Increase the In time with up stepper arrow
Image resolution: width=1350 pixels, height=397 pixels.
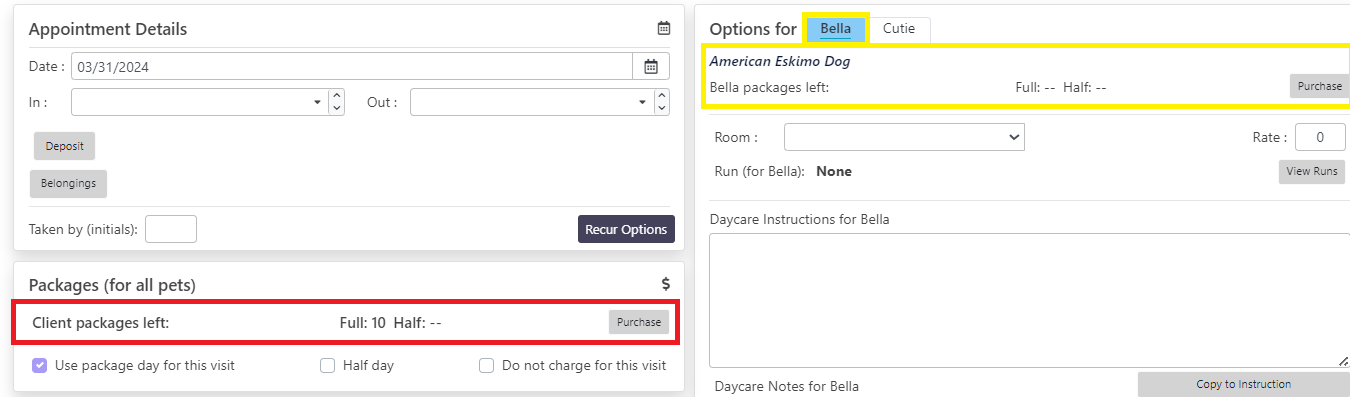[x=337, y=96]
